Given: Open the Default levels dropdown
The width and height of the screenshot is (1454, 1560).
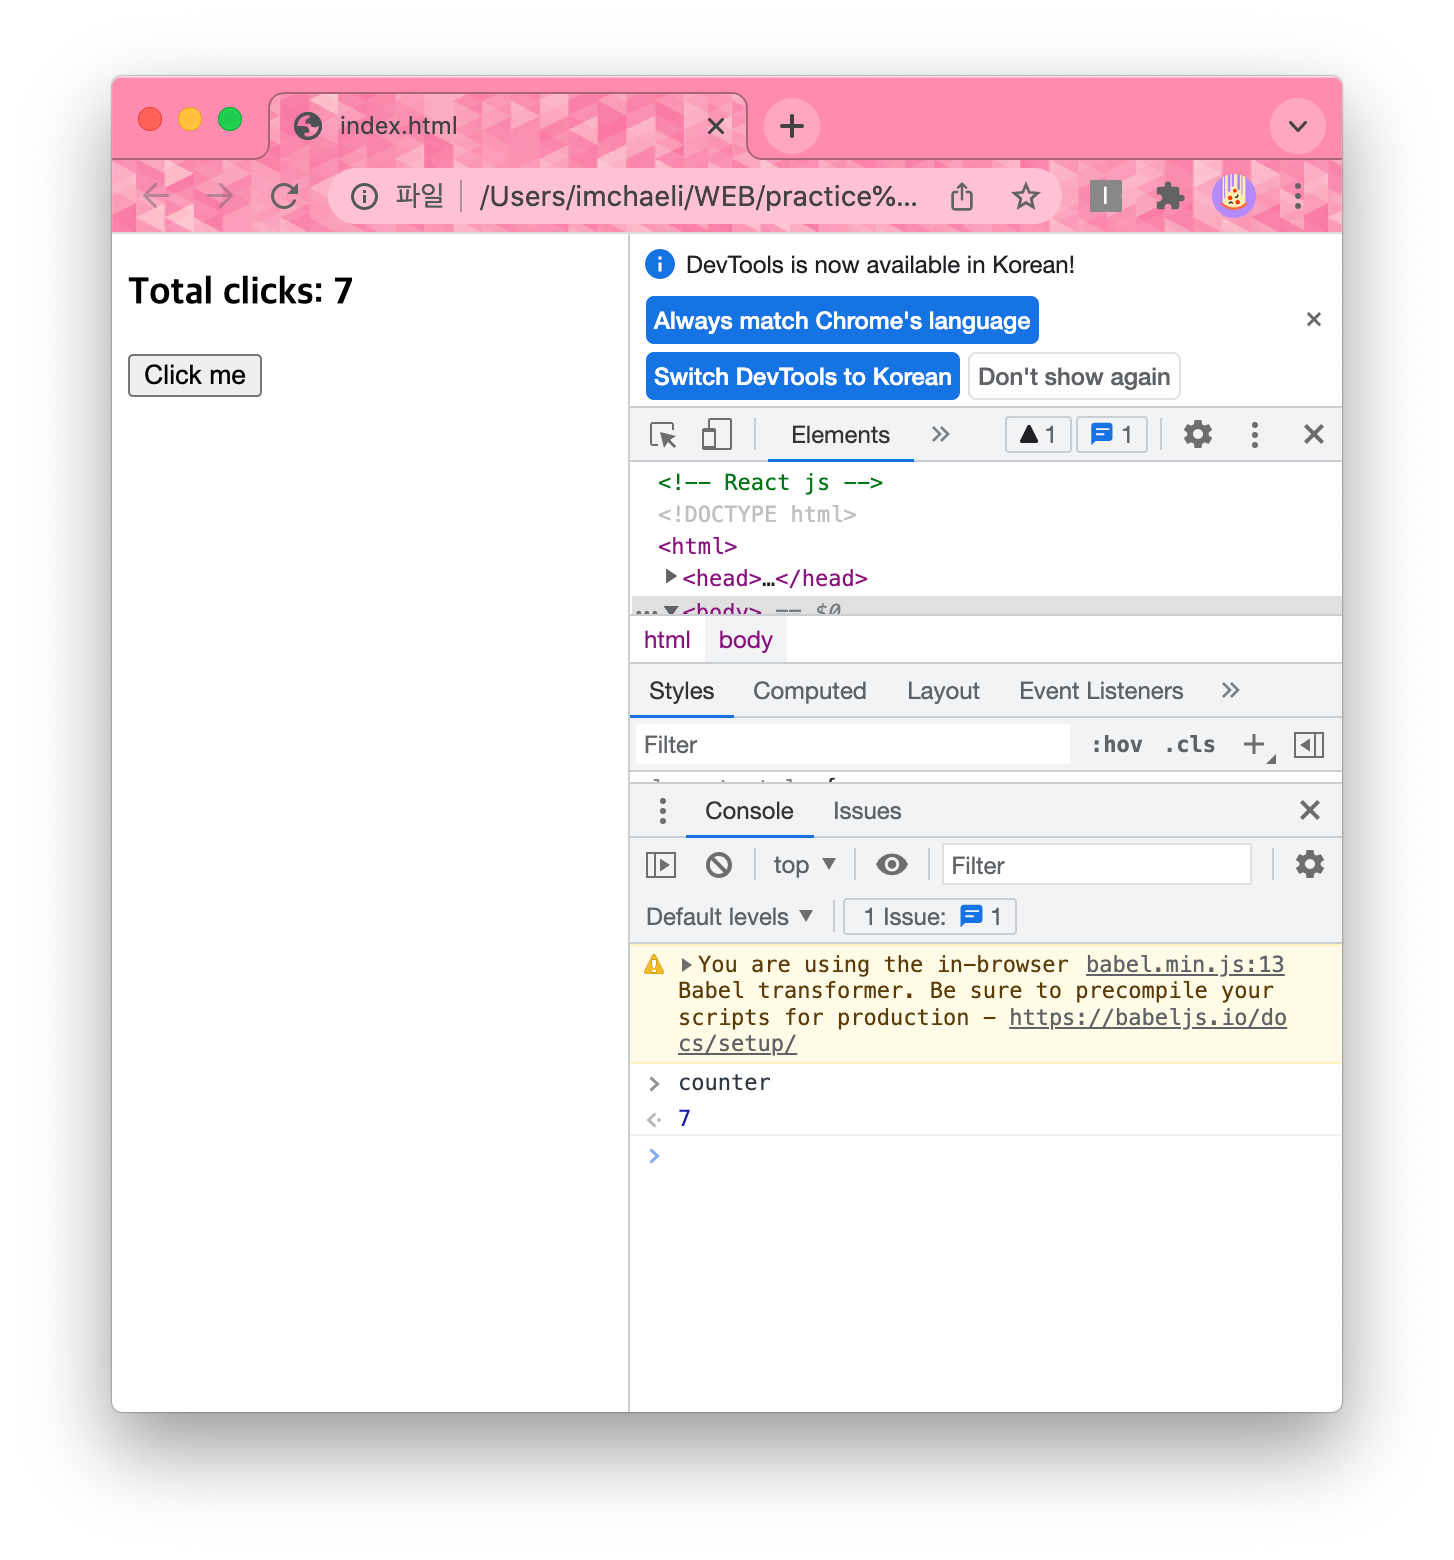Looking at the screenshot, I should [x=729, y=916].
